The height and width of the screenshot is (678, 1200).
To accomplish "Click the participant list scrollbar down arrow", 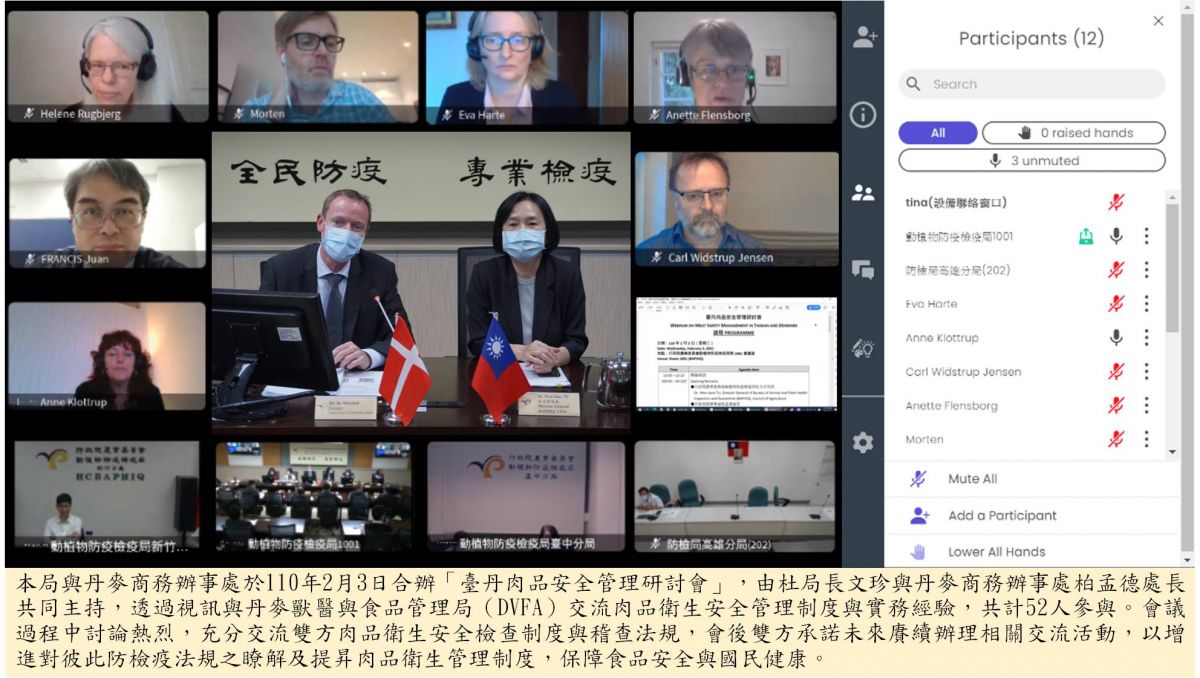I will click(1173, 452).
